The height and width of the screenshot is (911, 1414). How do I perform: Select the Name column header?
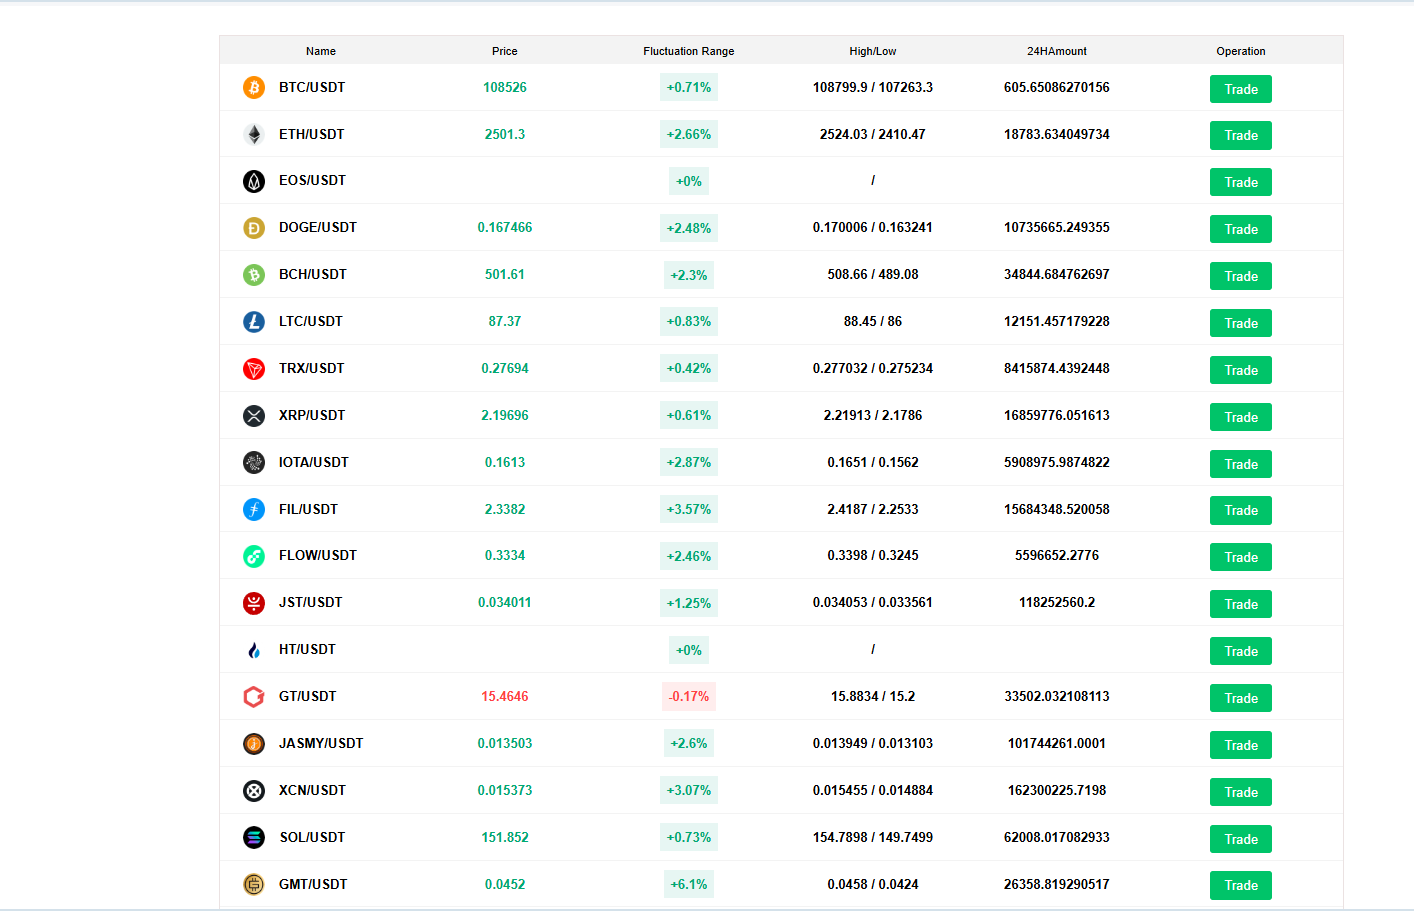coord(321,51)
